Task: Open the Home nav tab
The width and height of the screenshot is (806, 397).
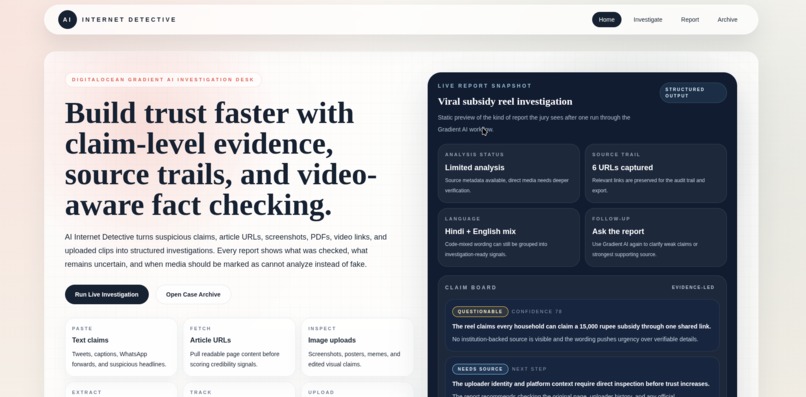Action: pos(607,20)
